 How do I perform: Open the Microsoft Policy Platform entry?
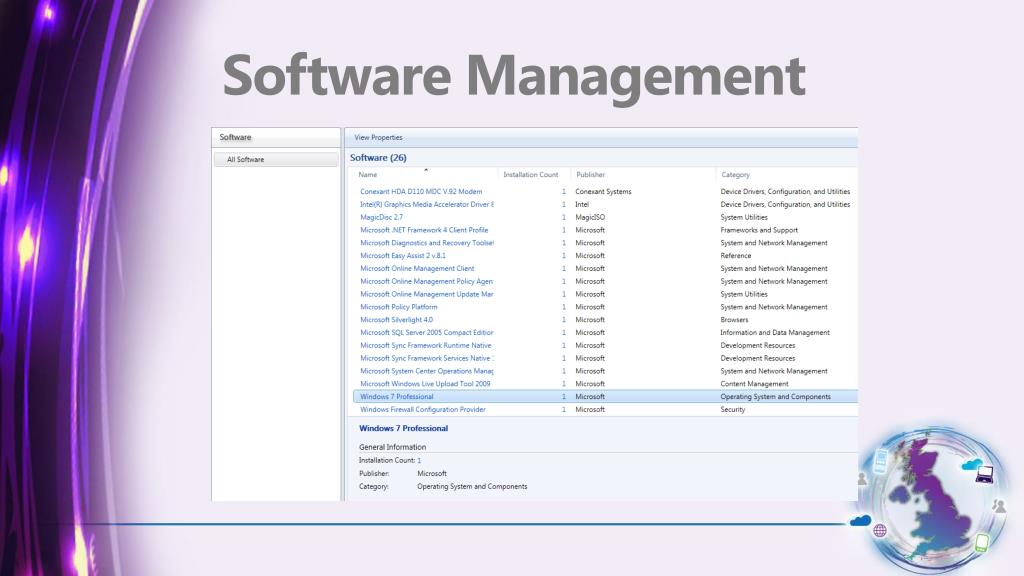[398, 307]
